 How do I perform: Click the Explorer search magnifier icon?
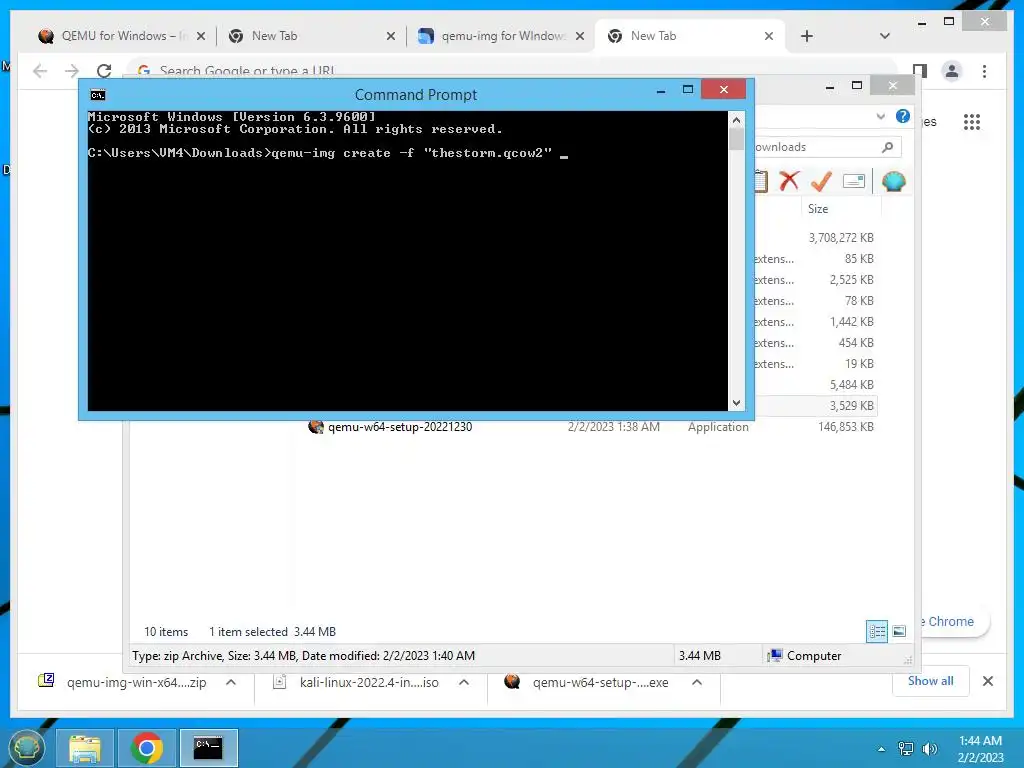click(x=888, y=147)
